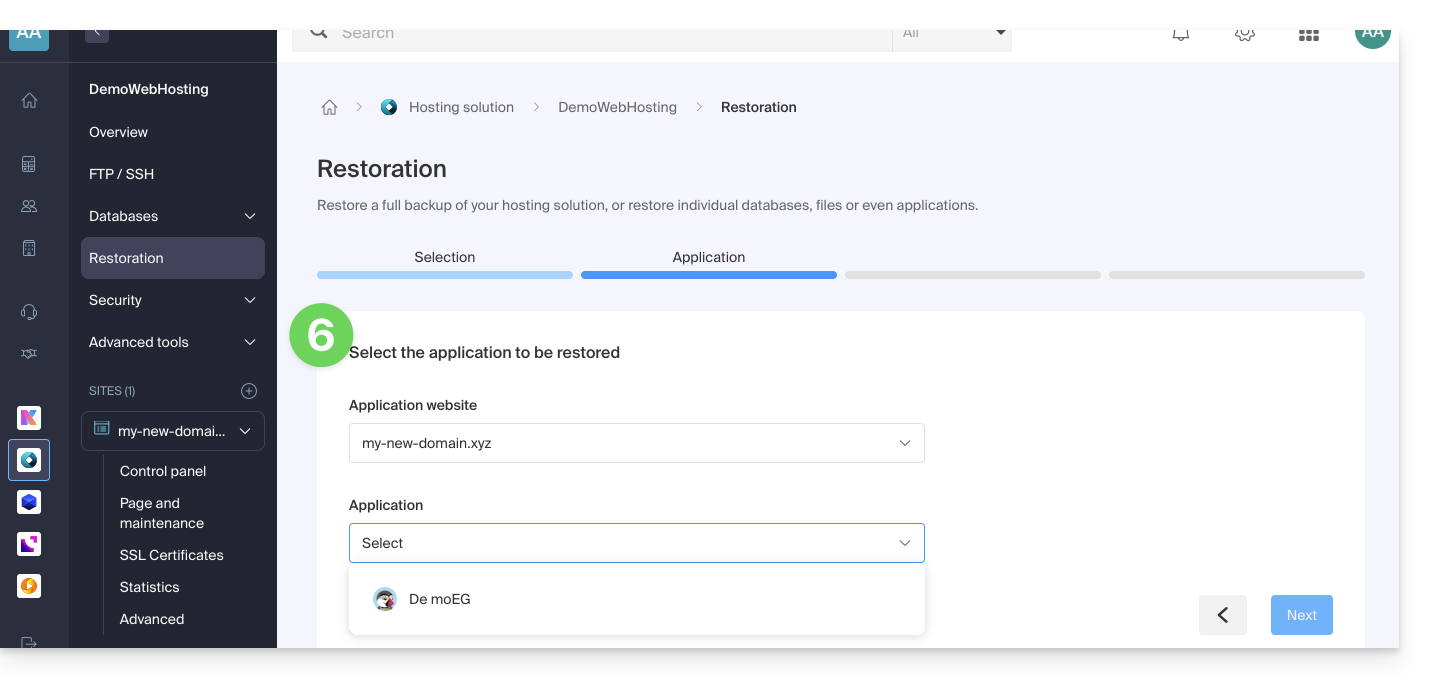Open the Application website dropdown
Screen dimensions: 1429x678
pyautogui.click(x=636, y=443)
